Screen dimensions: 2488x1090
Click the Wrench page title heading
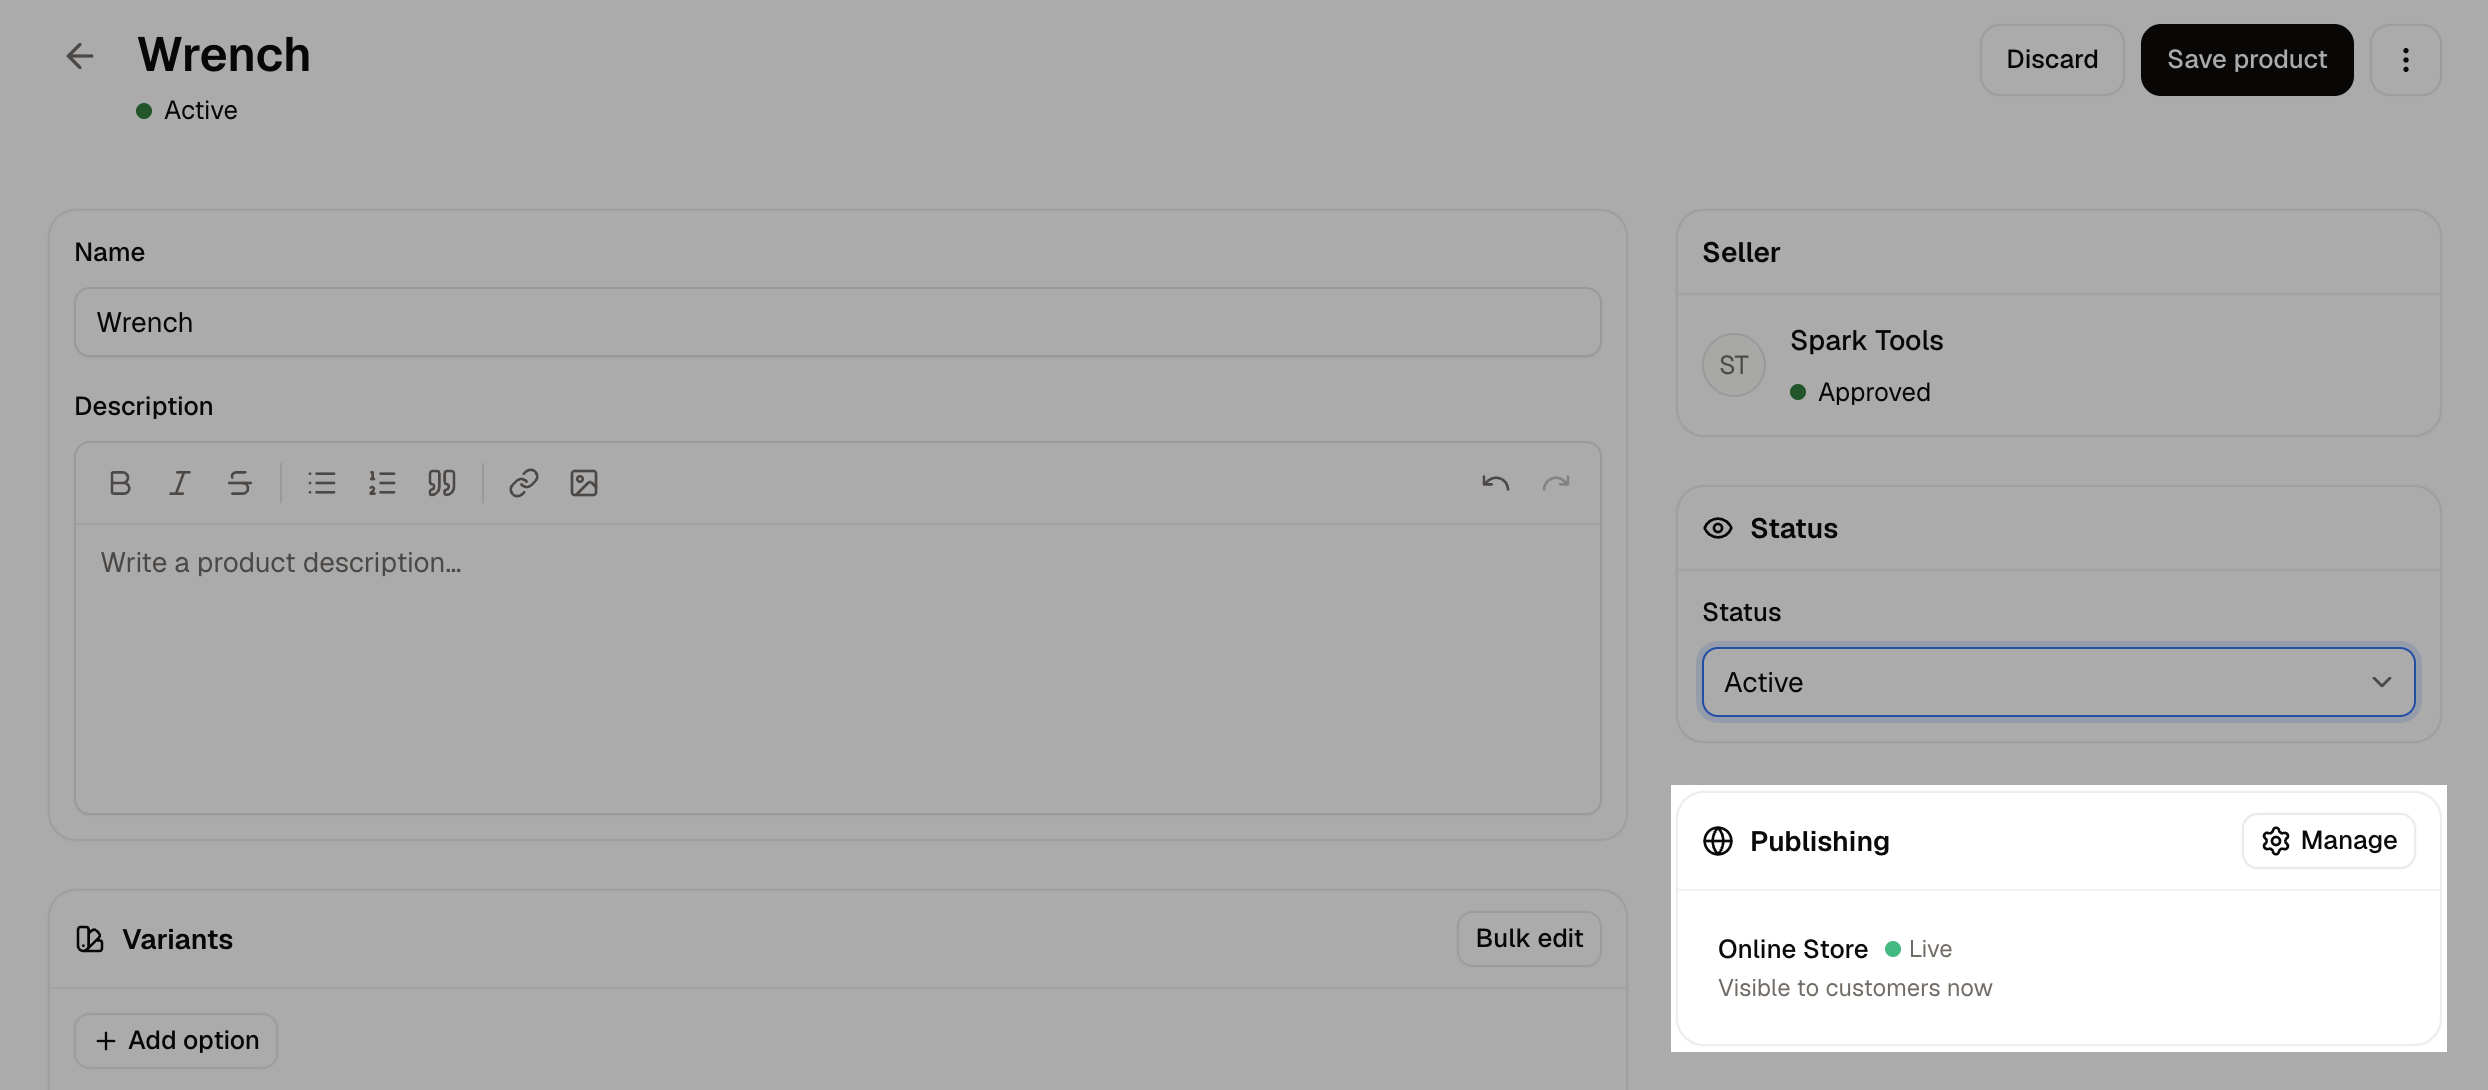click(x=224, y=54)
